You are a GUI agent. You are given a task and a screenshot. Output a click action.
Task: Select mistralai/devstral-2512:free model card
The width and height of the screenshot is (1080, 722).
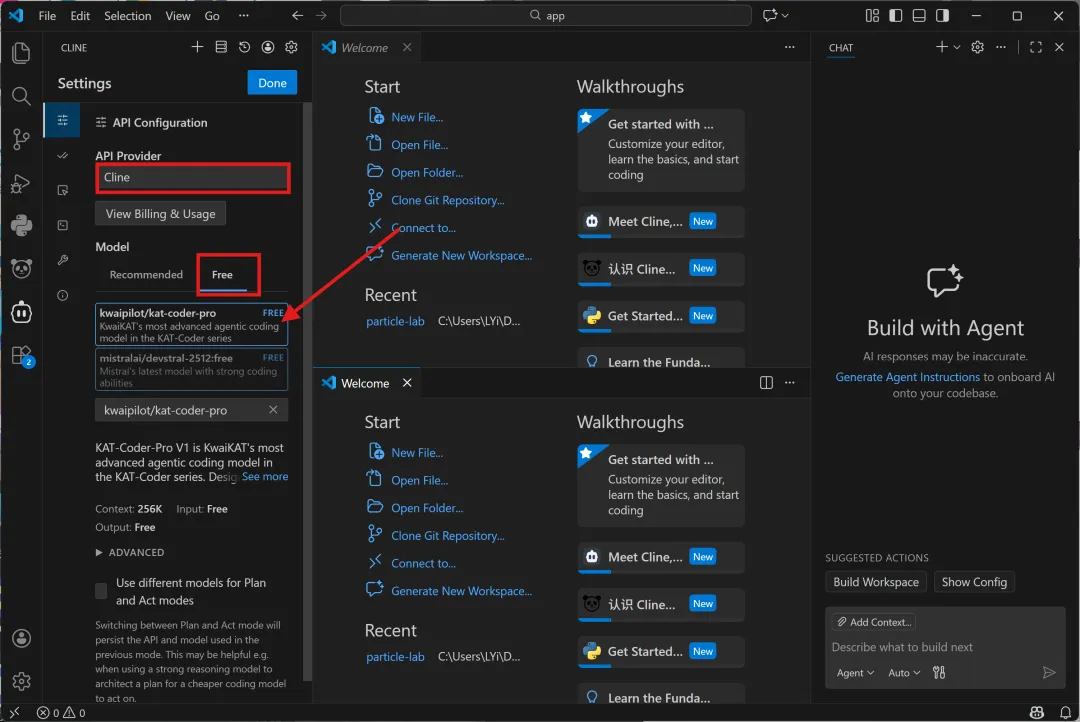click(191, 369)
